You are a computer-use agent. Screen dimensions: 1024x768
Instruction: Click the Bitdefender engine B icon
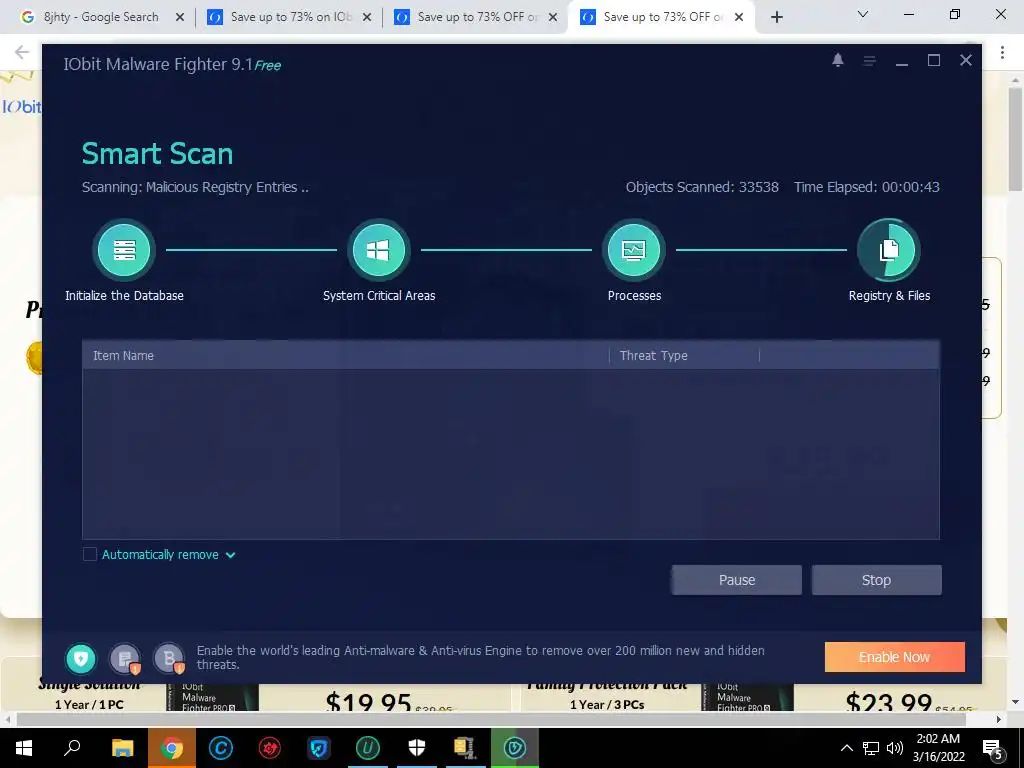pyautogui.click(x=169, y=658)
